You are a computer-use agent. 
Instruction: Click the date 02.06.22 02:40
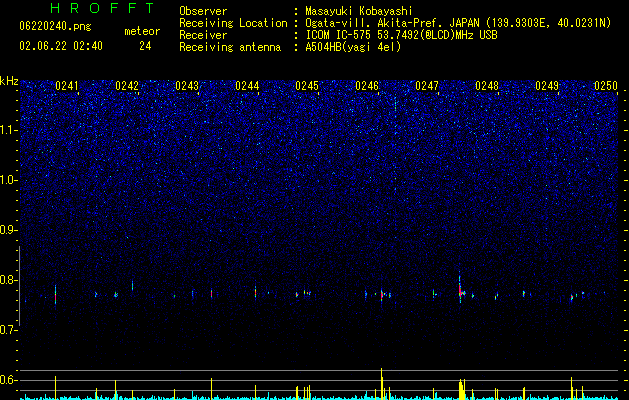pos(61,46)
